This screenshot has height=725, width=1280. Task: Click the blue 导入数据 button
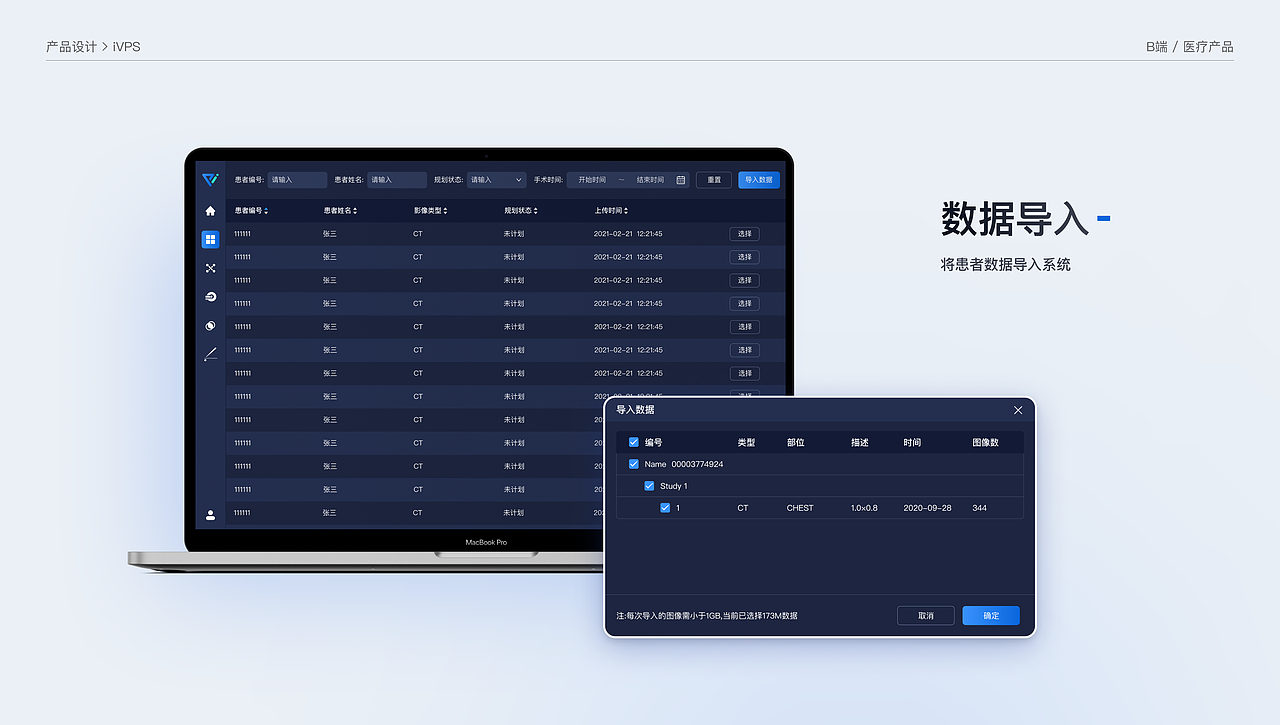pyautogui.click(x=759, y=180)
